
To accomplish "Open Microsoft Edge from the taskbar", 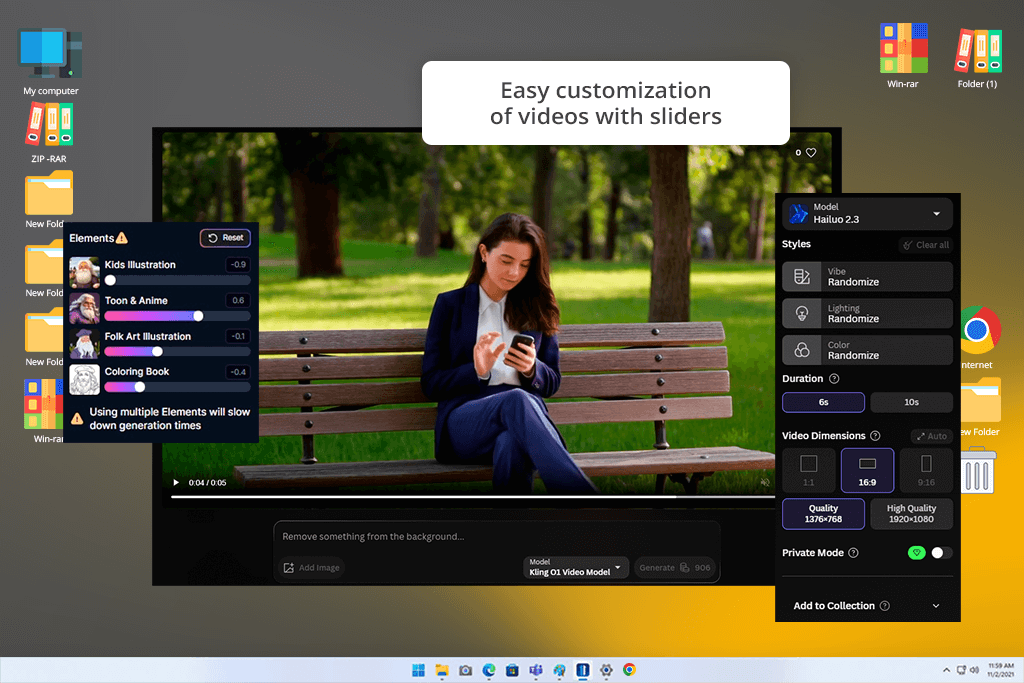I will 488,670.
